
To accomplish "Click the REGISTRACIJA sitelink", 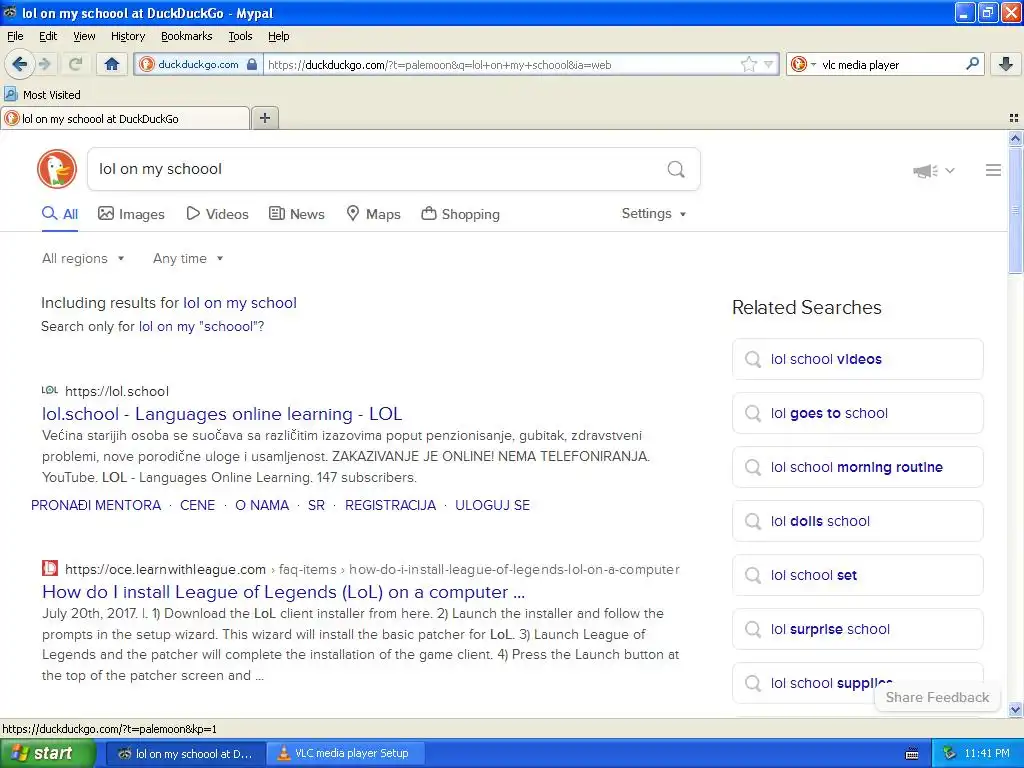I will [x=390, y=505].
